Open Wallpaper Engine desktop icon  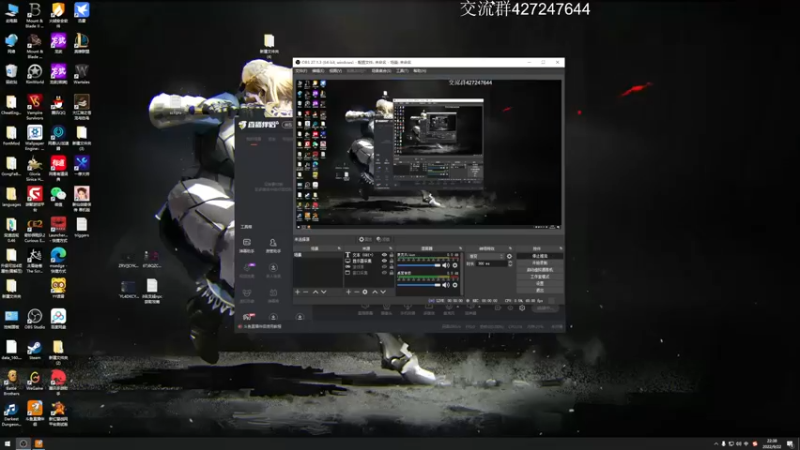pyautogui.click(x=35, y=137)
